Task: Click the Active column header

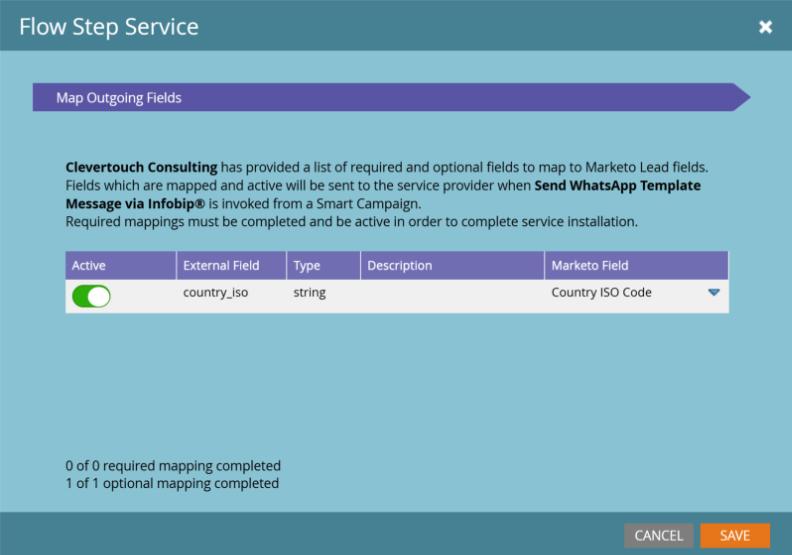Action: point(121,266)
